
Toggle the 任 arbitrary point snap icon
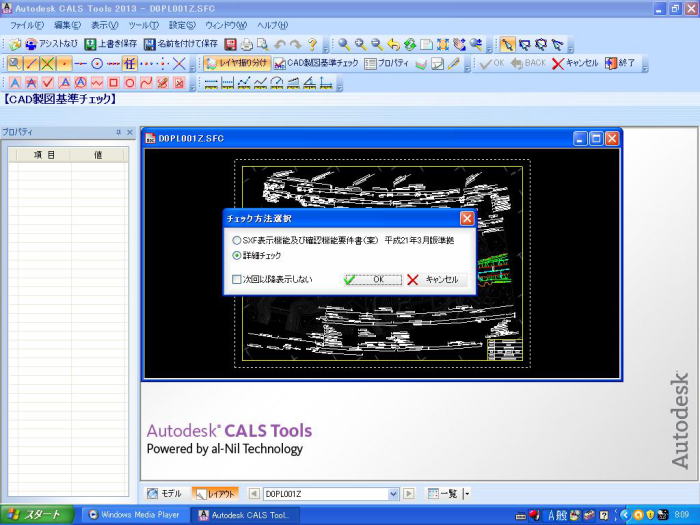[130, 64]
